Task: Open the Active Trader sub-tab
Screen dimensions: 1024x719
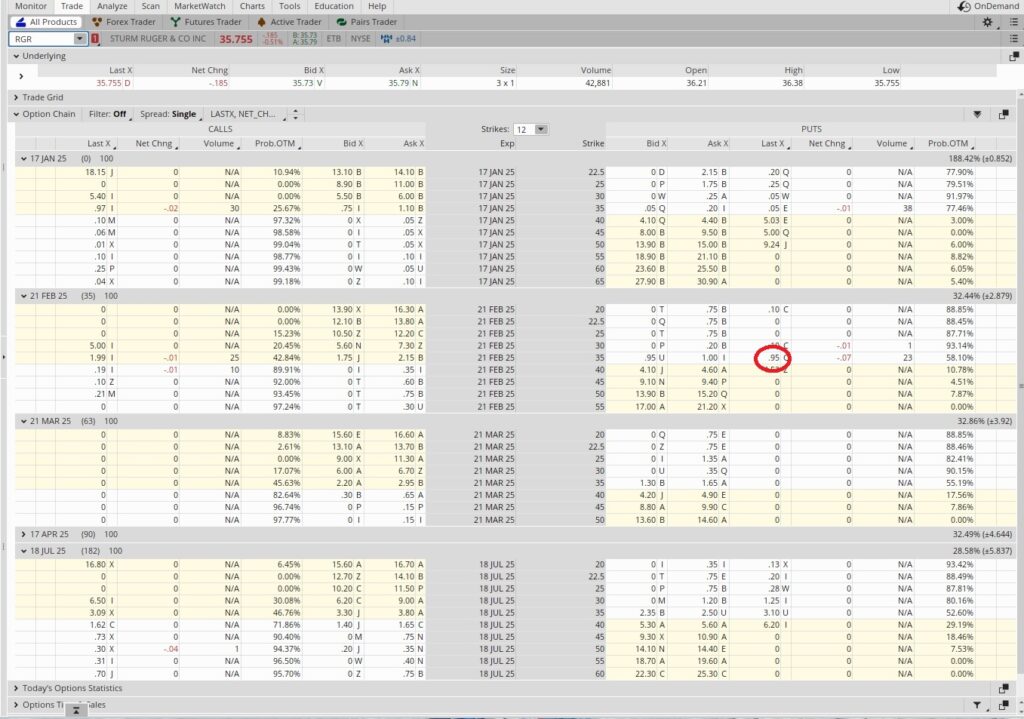Action: click(289, 22)
